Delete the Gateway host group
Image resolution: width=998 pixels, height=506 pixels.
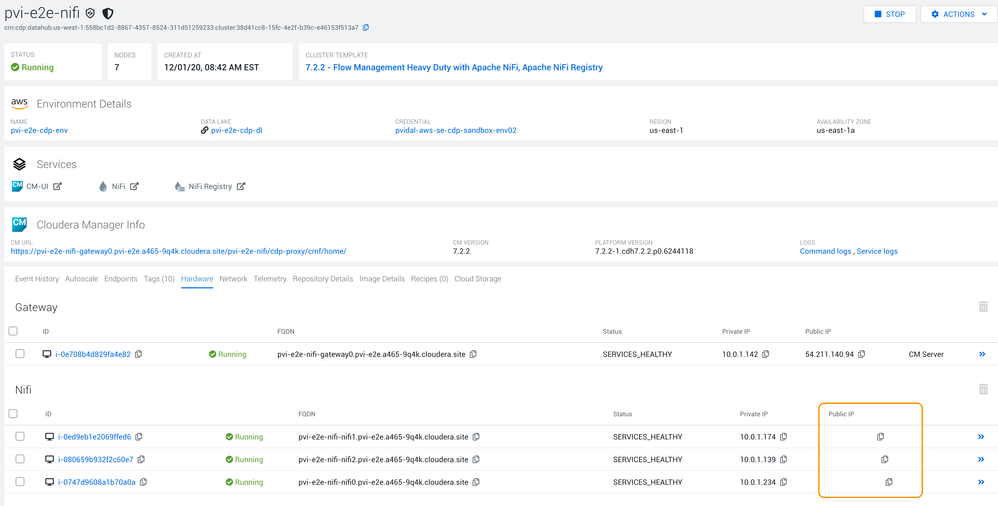(983, 307)
